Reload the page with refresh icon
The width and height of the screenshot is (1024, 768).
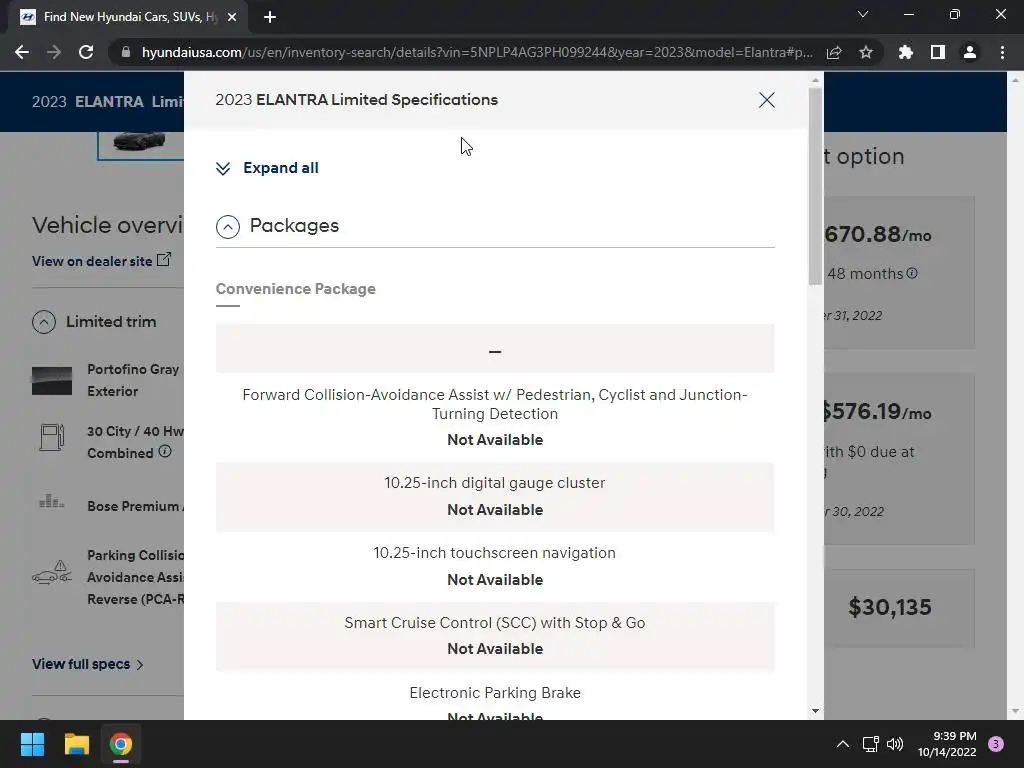[86, 52]
